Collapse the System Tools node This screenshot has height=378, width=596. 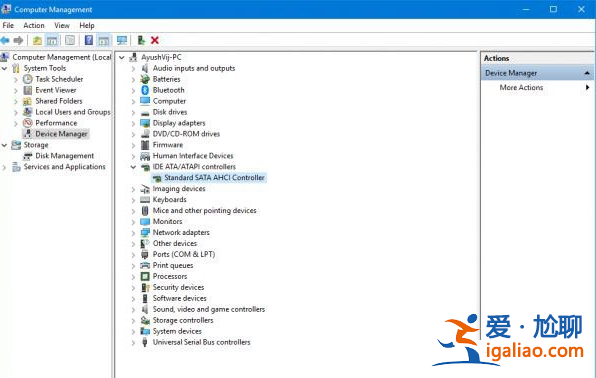coord(5,68)
